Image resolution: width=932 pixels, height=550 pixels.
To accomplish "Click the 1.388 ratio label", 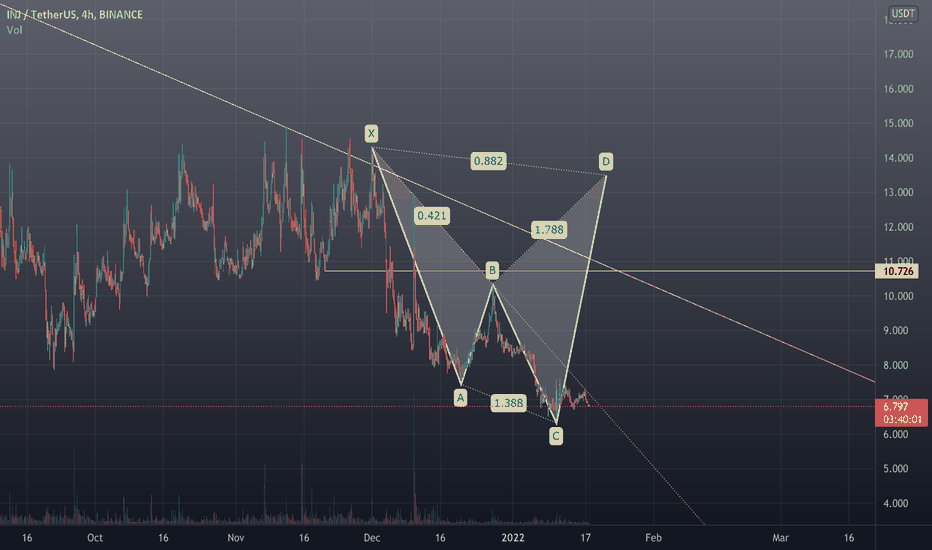I will [x=509, y=403].
